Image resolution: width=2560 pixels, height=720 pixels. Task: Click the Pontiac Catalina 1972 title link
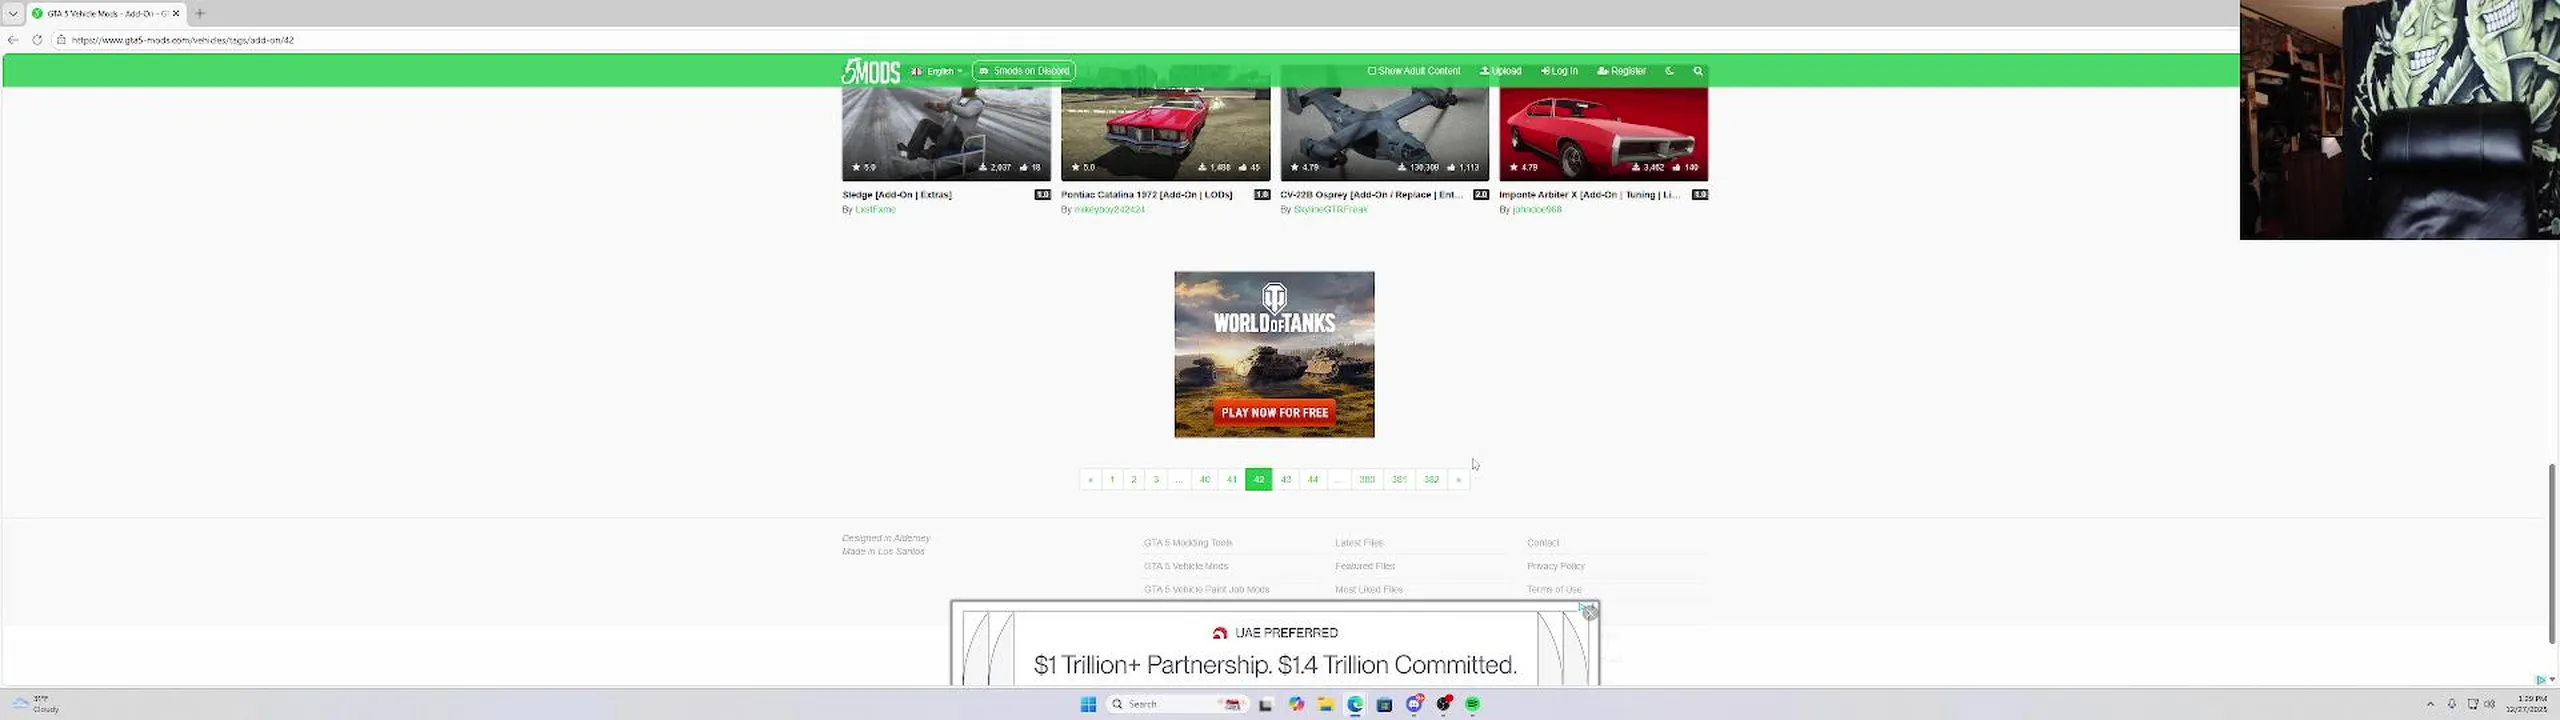1147,195
